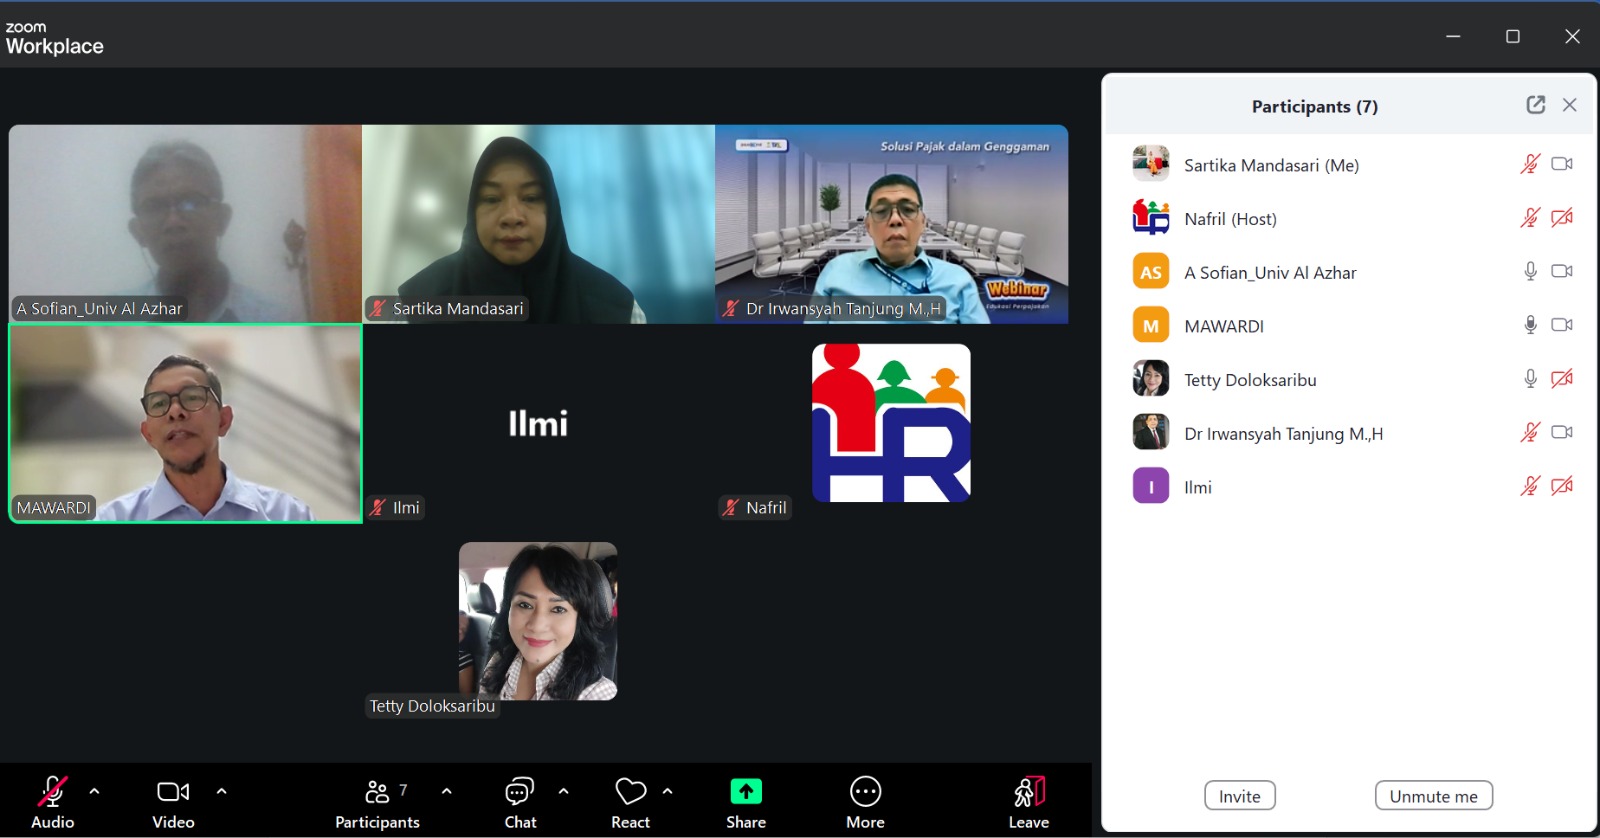Toggle Tetty Doloksaribu's disabled camera icon
The image size is (1600, 838).
tap(1562, 379)
